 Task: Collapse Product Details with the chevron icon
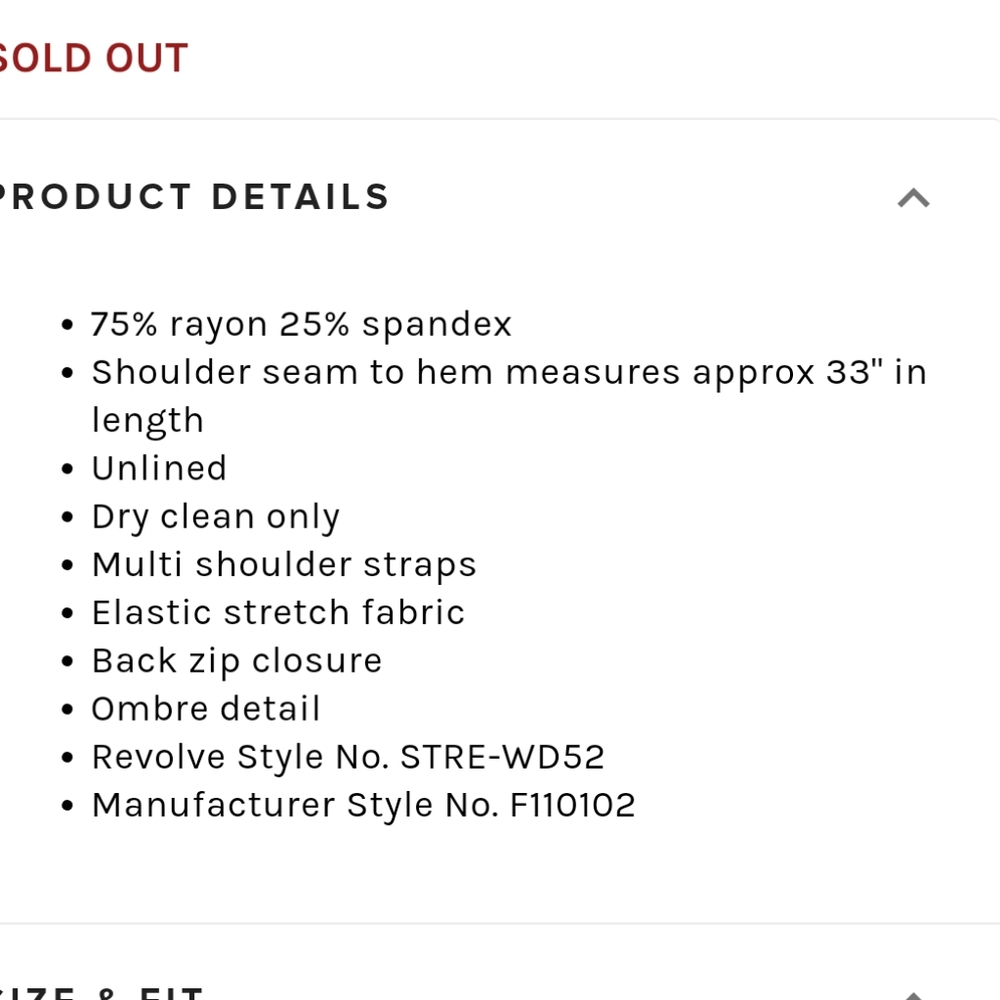913,198
